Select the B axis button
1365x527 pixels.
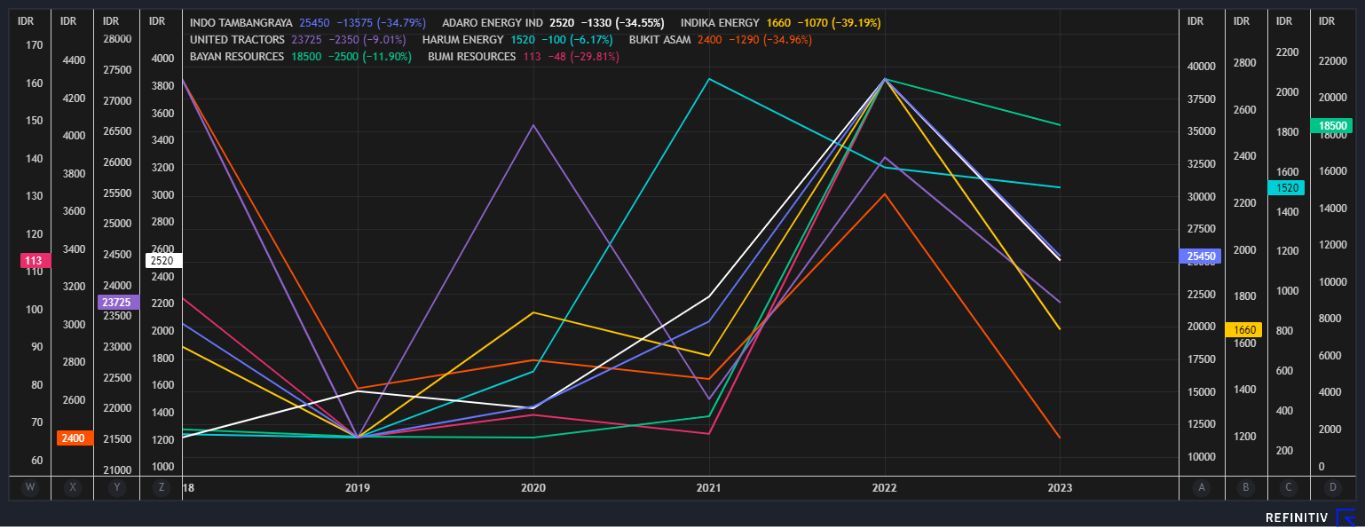[x=1245, y=488]
